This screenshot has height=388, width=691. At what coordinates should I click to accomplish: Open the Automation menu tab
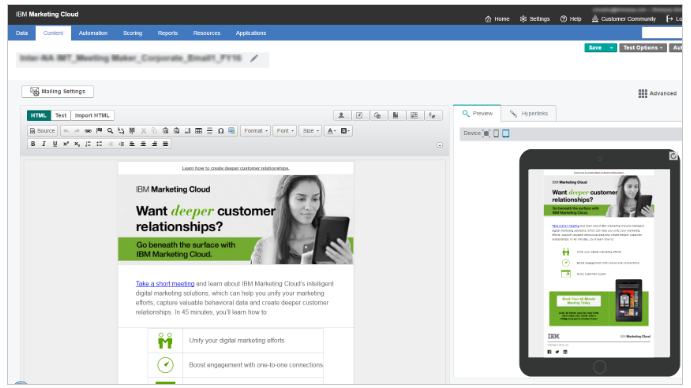pos(93,33)
